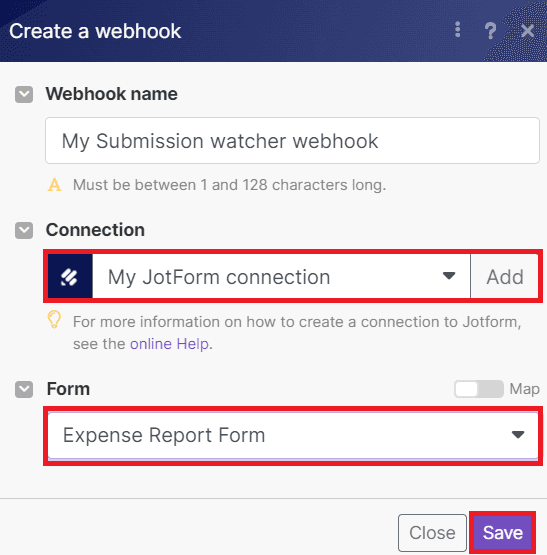Open the My JotForm connection dropdown
The height and width of the screenshot is (555, 547).
click(281, 276)
